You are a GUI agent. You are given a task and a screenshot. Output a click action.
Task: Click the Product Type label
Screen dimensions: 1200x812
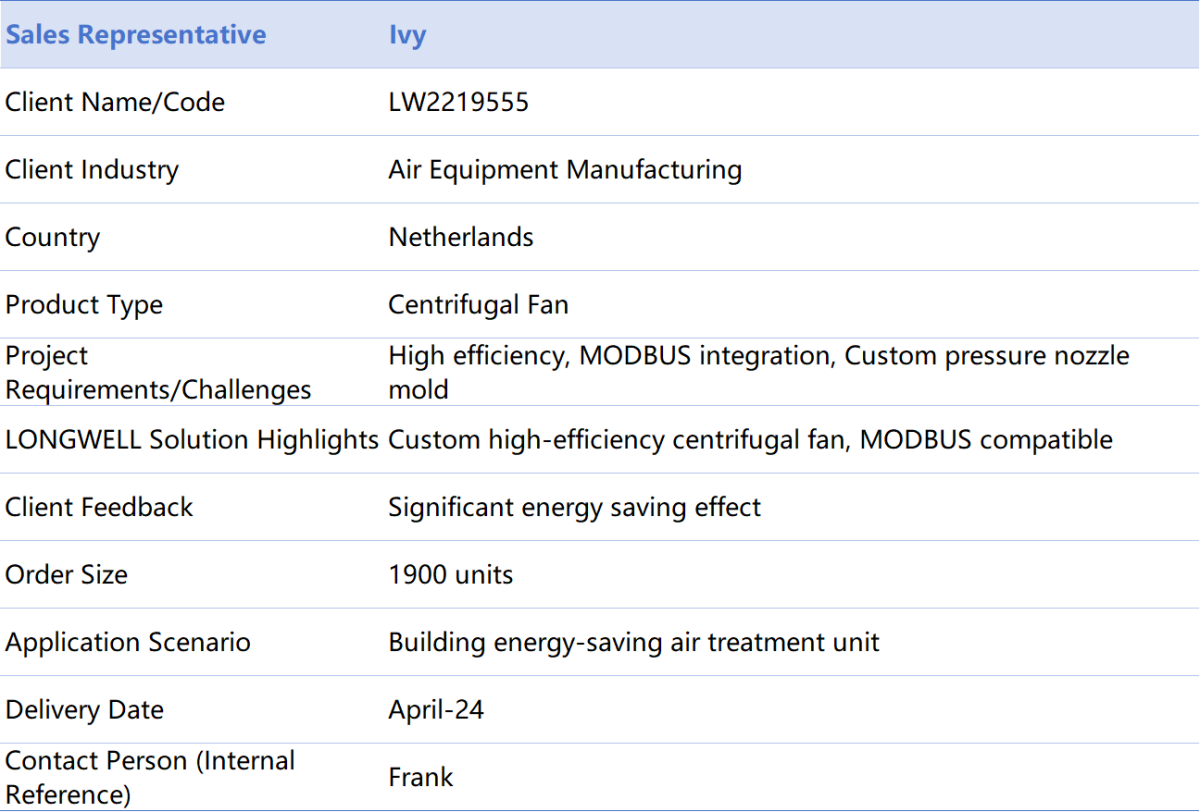(84, 305)
